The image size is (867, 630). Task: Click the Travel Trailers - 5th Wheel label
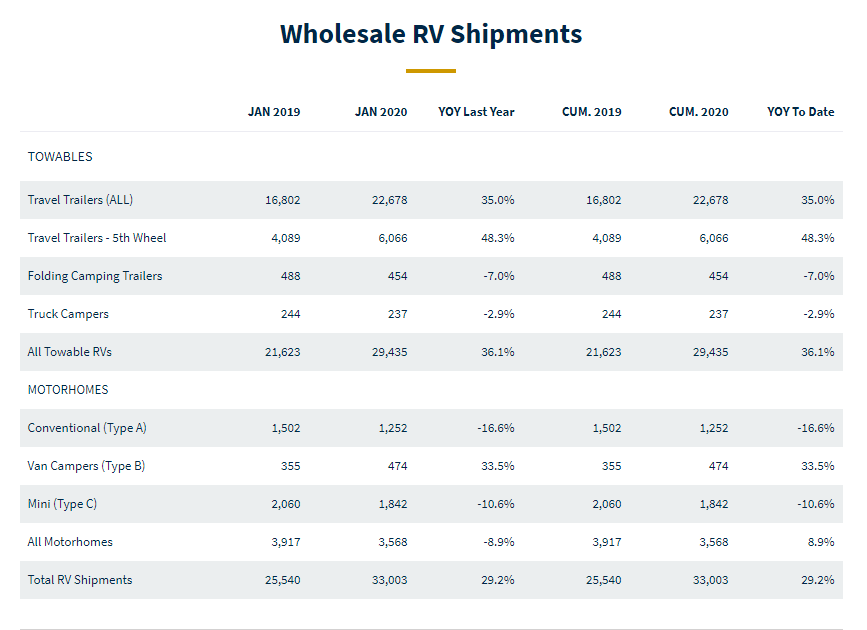pyautogui.click(x=97, y=238)
